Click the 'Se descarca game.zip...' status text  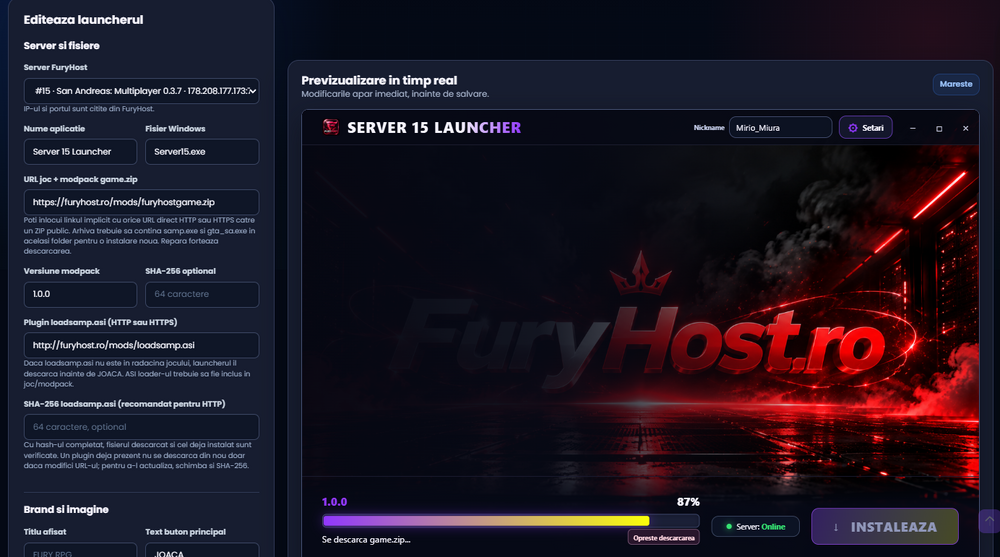[x=366, y=540]
